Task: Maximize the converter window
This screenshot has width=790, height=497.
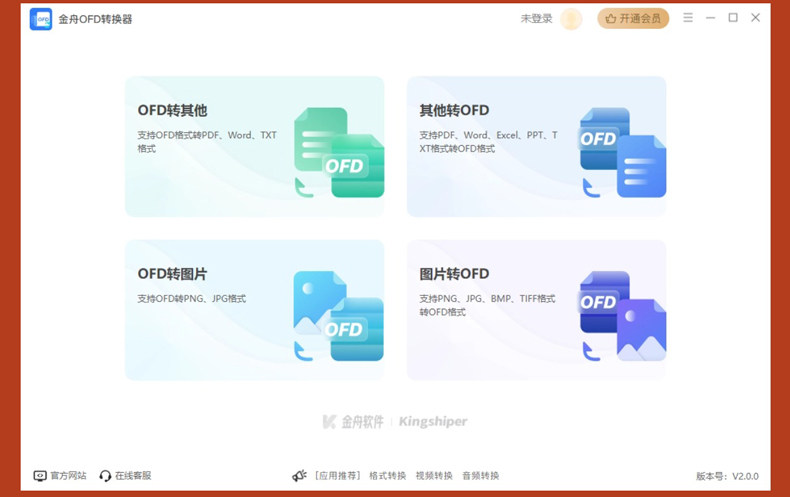Action: pos(733,18)
